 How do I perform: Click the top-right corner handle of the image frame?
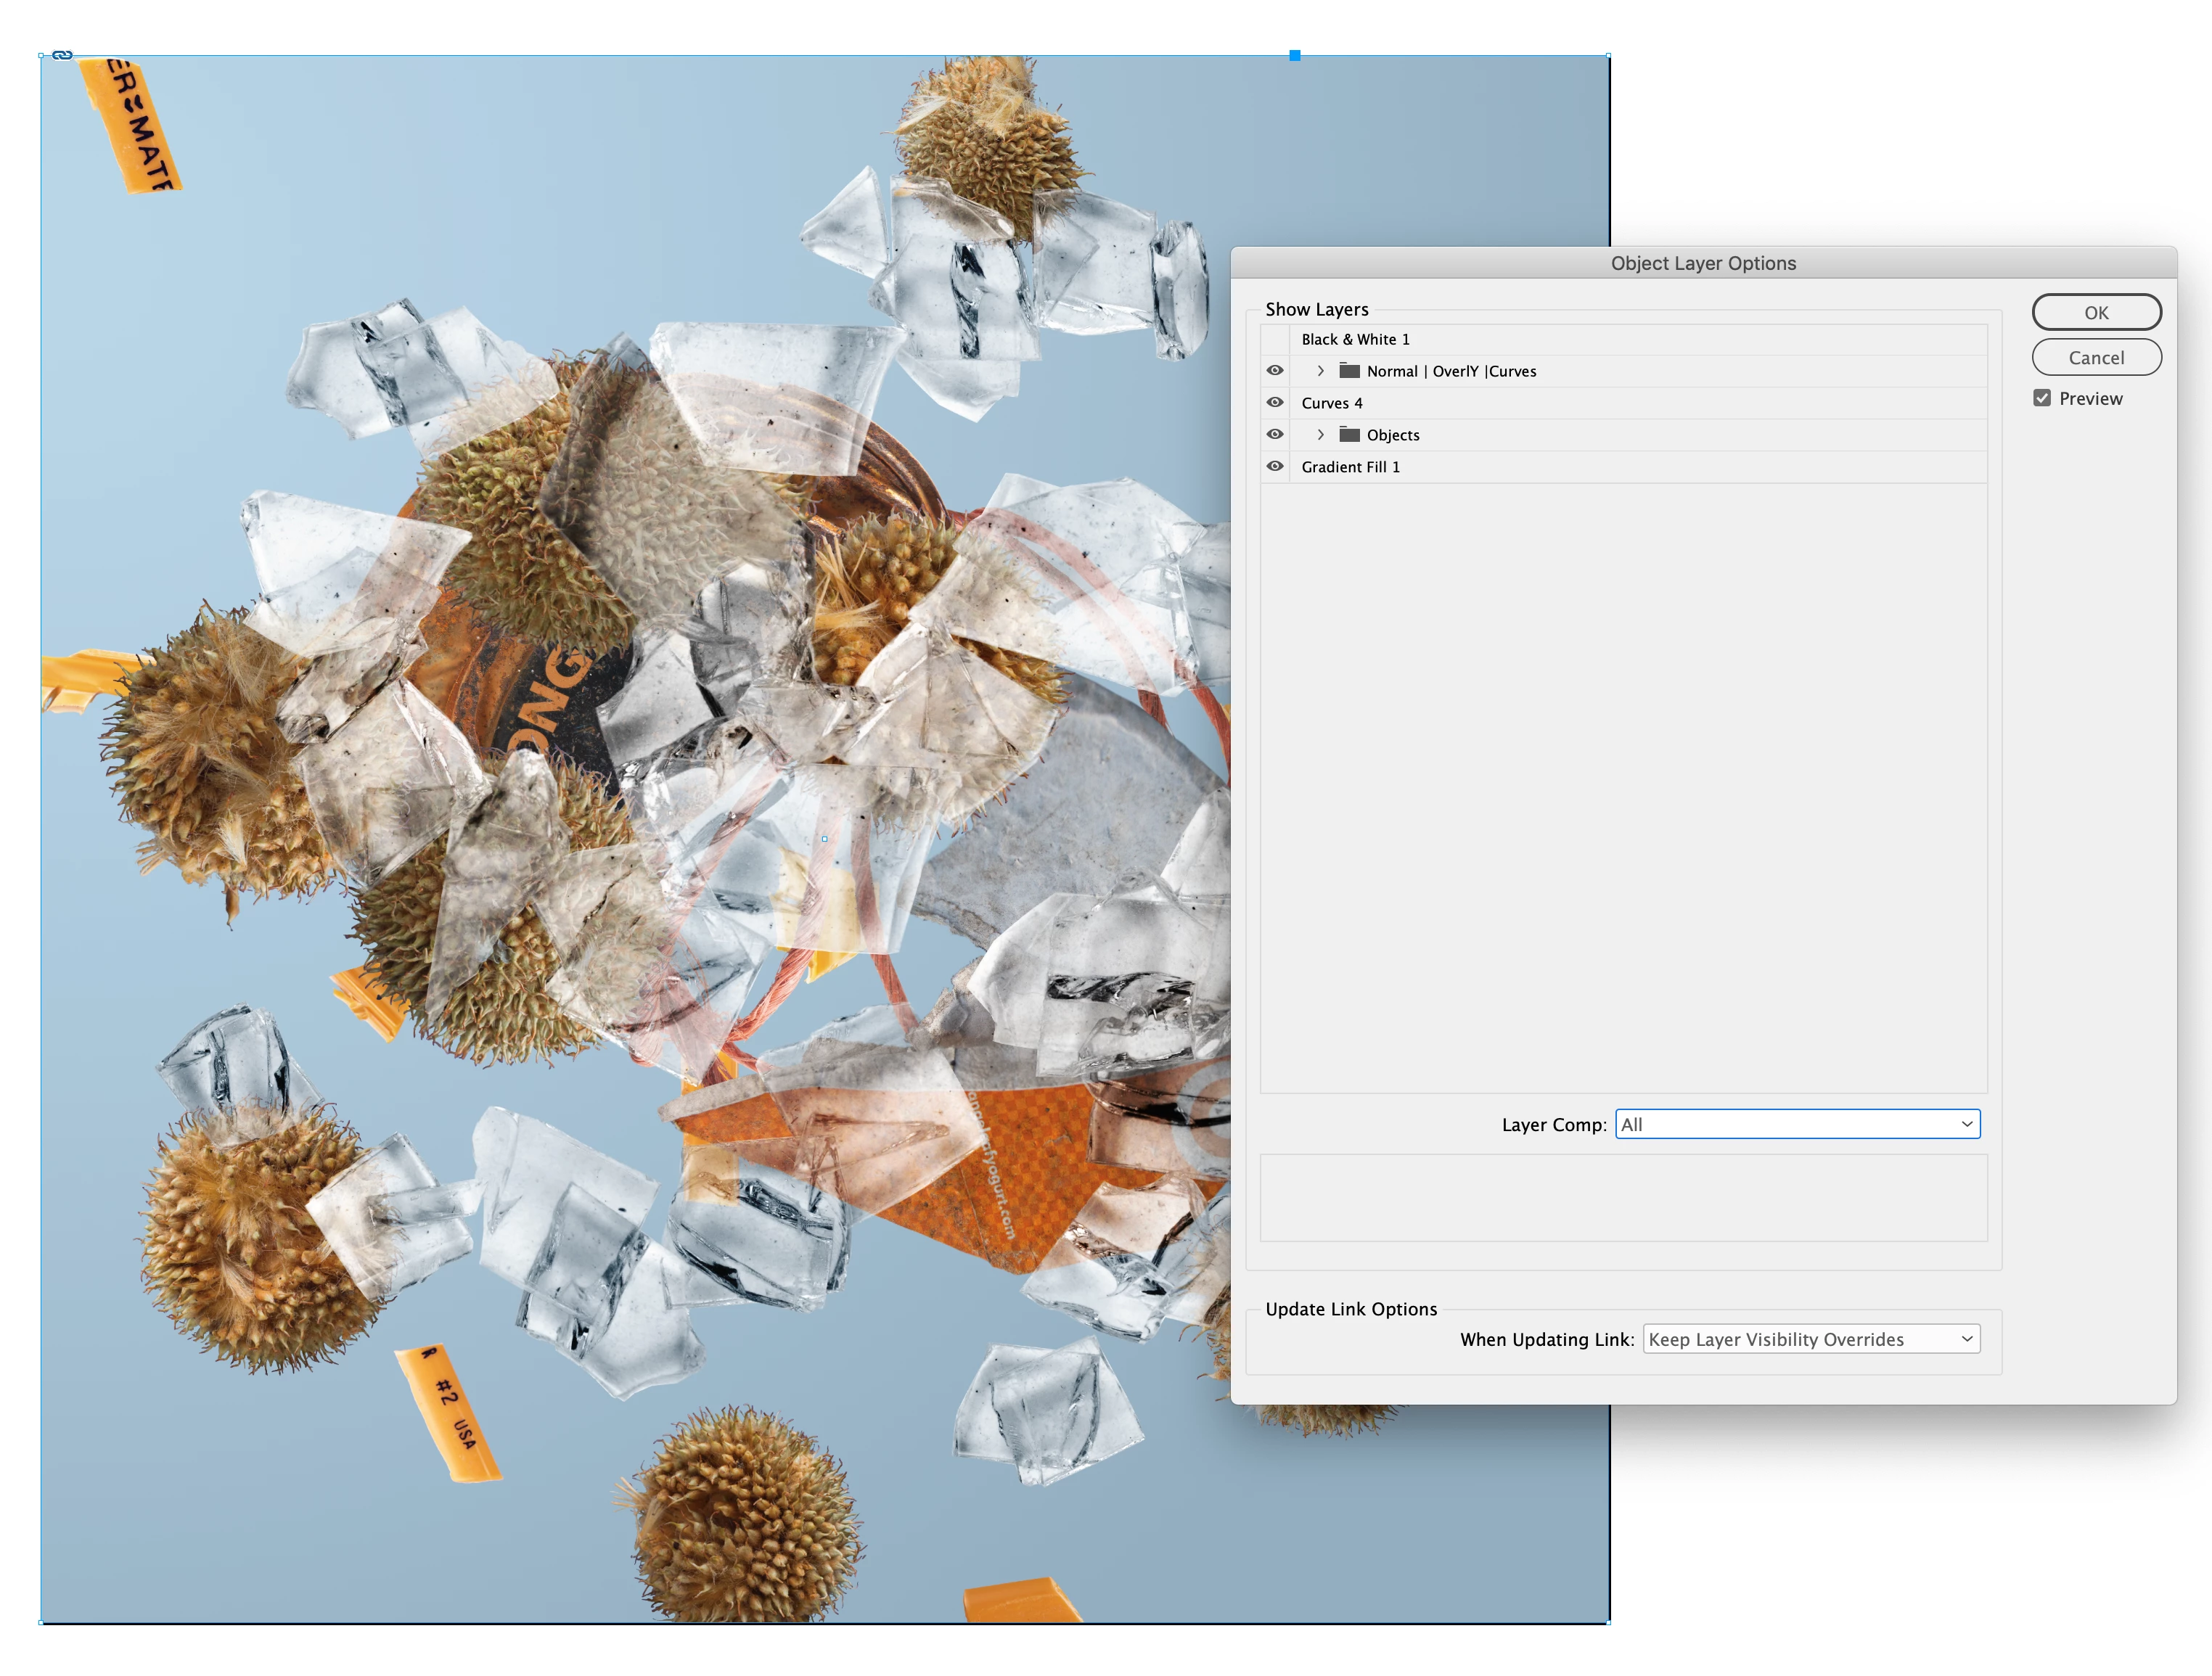1608,56
